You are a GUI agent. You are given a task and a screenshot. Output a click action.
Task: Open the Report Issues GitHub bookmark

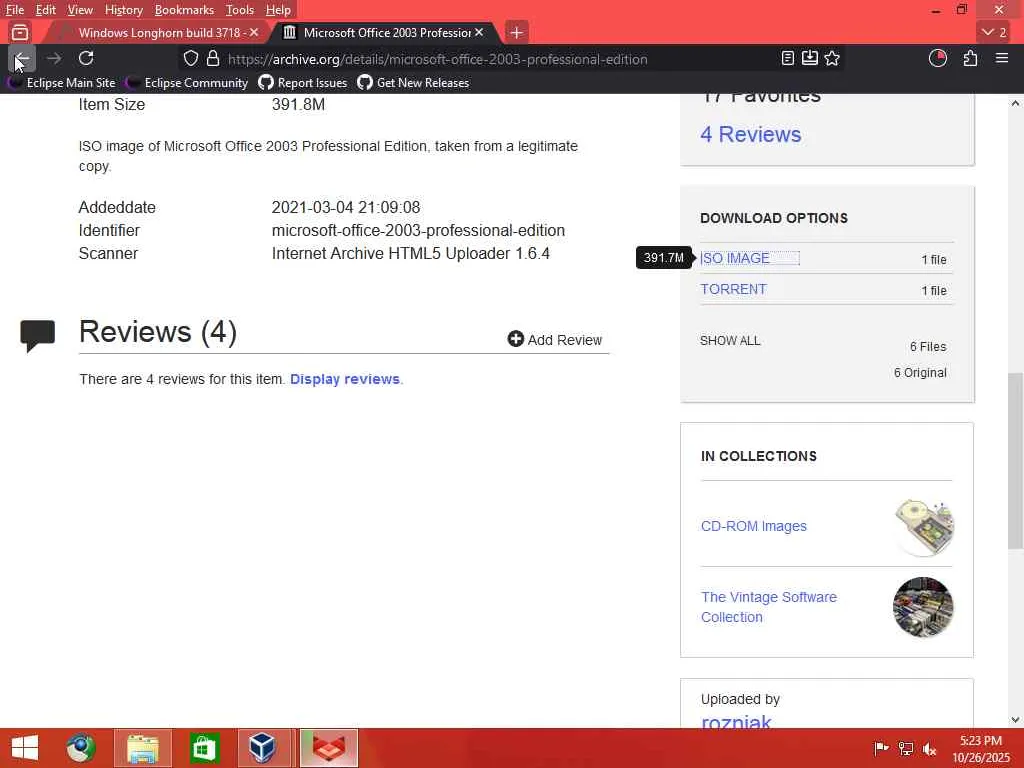point(303,83)
